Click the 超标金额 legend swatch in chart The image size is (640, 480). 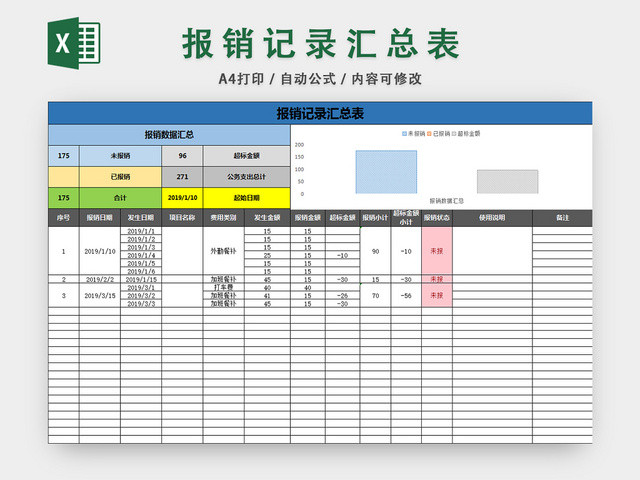click(454, 133)
